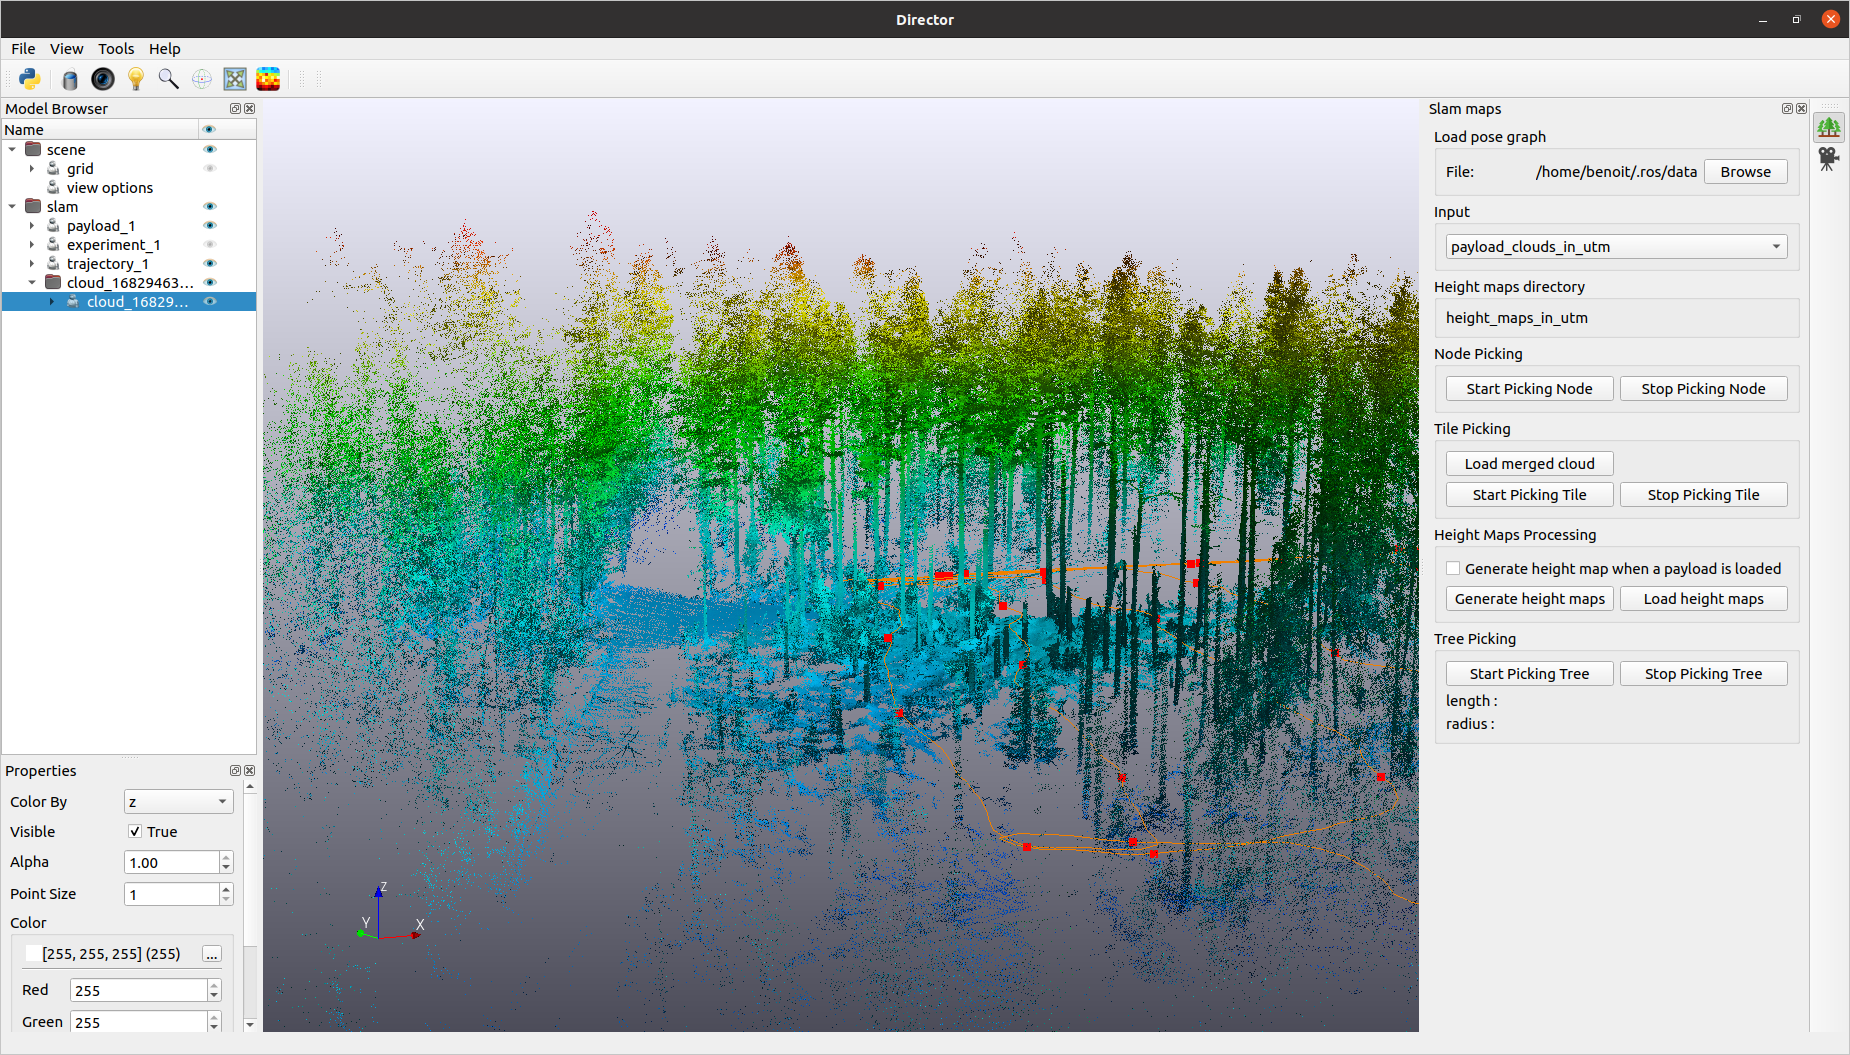Image resolution: width=1850 pixels, height=1055 pixels.
Task: Increase Alpha value with up stepper
Action: 226,857
